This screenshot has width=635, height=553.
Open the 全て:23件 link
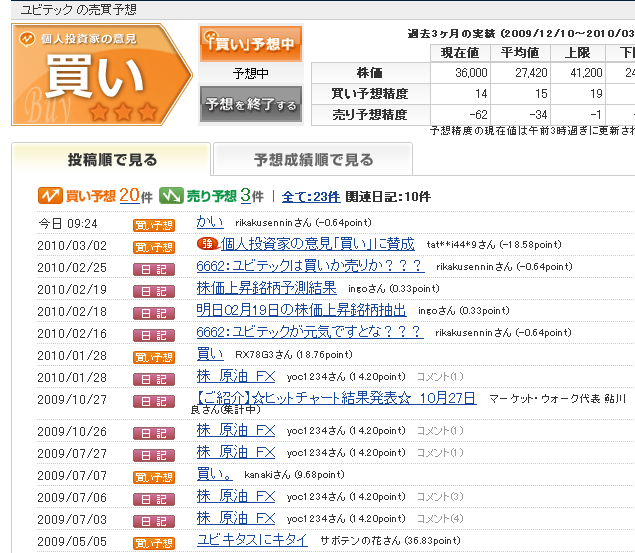(x=311, y=197)
